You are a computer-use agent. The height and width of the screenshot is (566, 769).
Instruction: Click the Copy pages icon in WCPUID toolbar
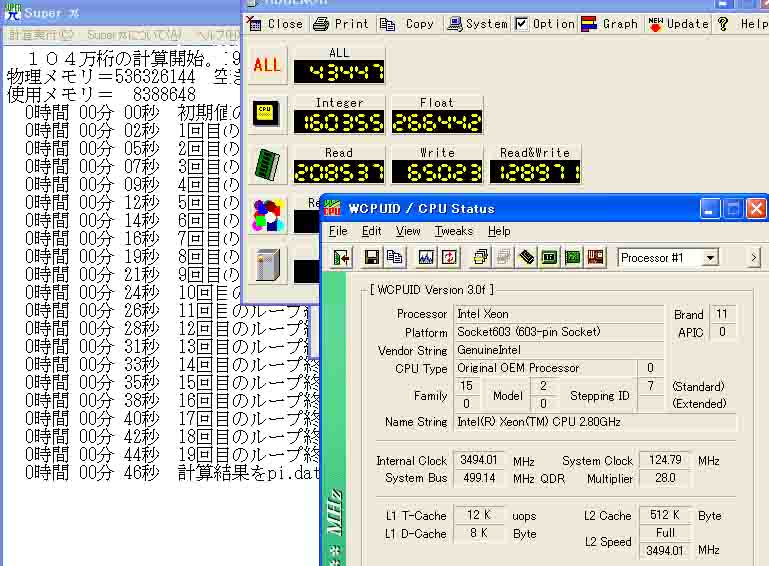click(395, 257)
